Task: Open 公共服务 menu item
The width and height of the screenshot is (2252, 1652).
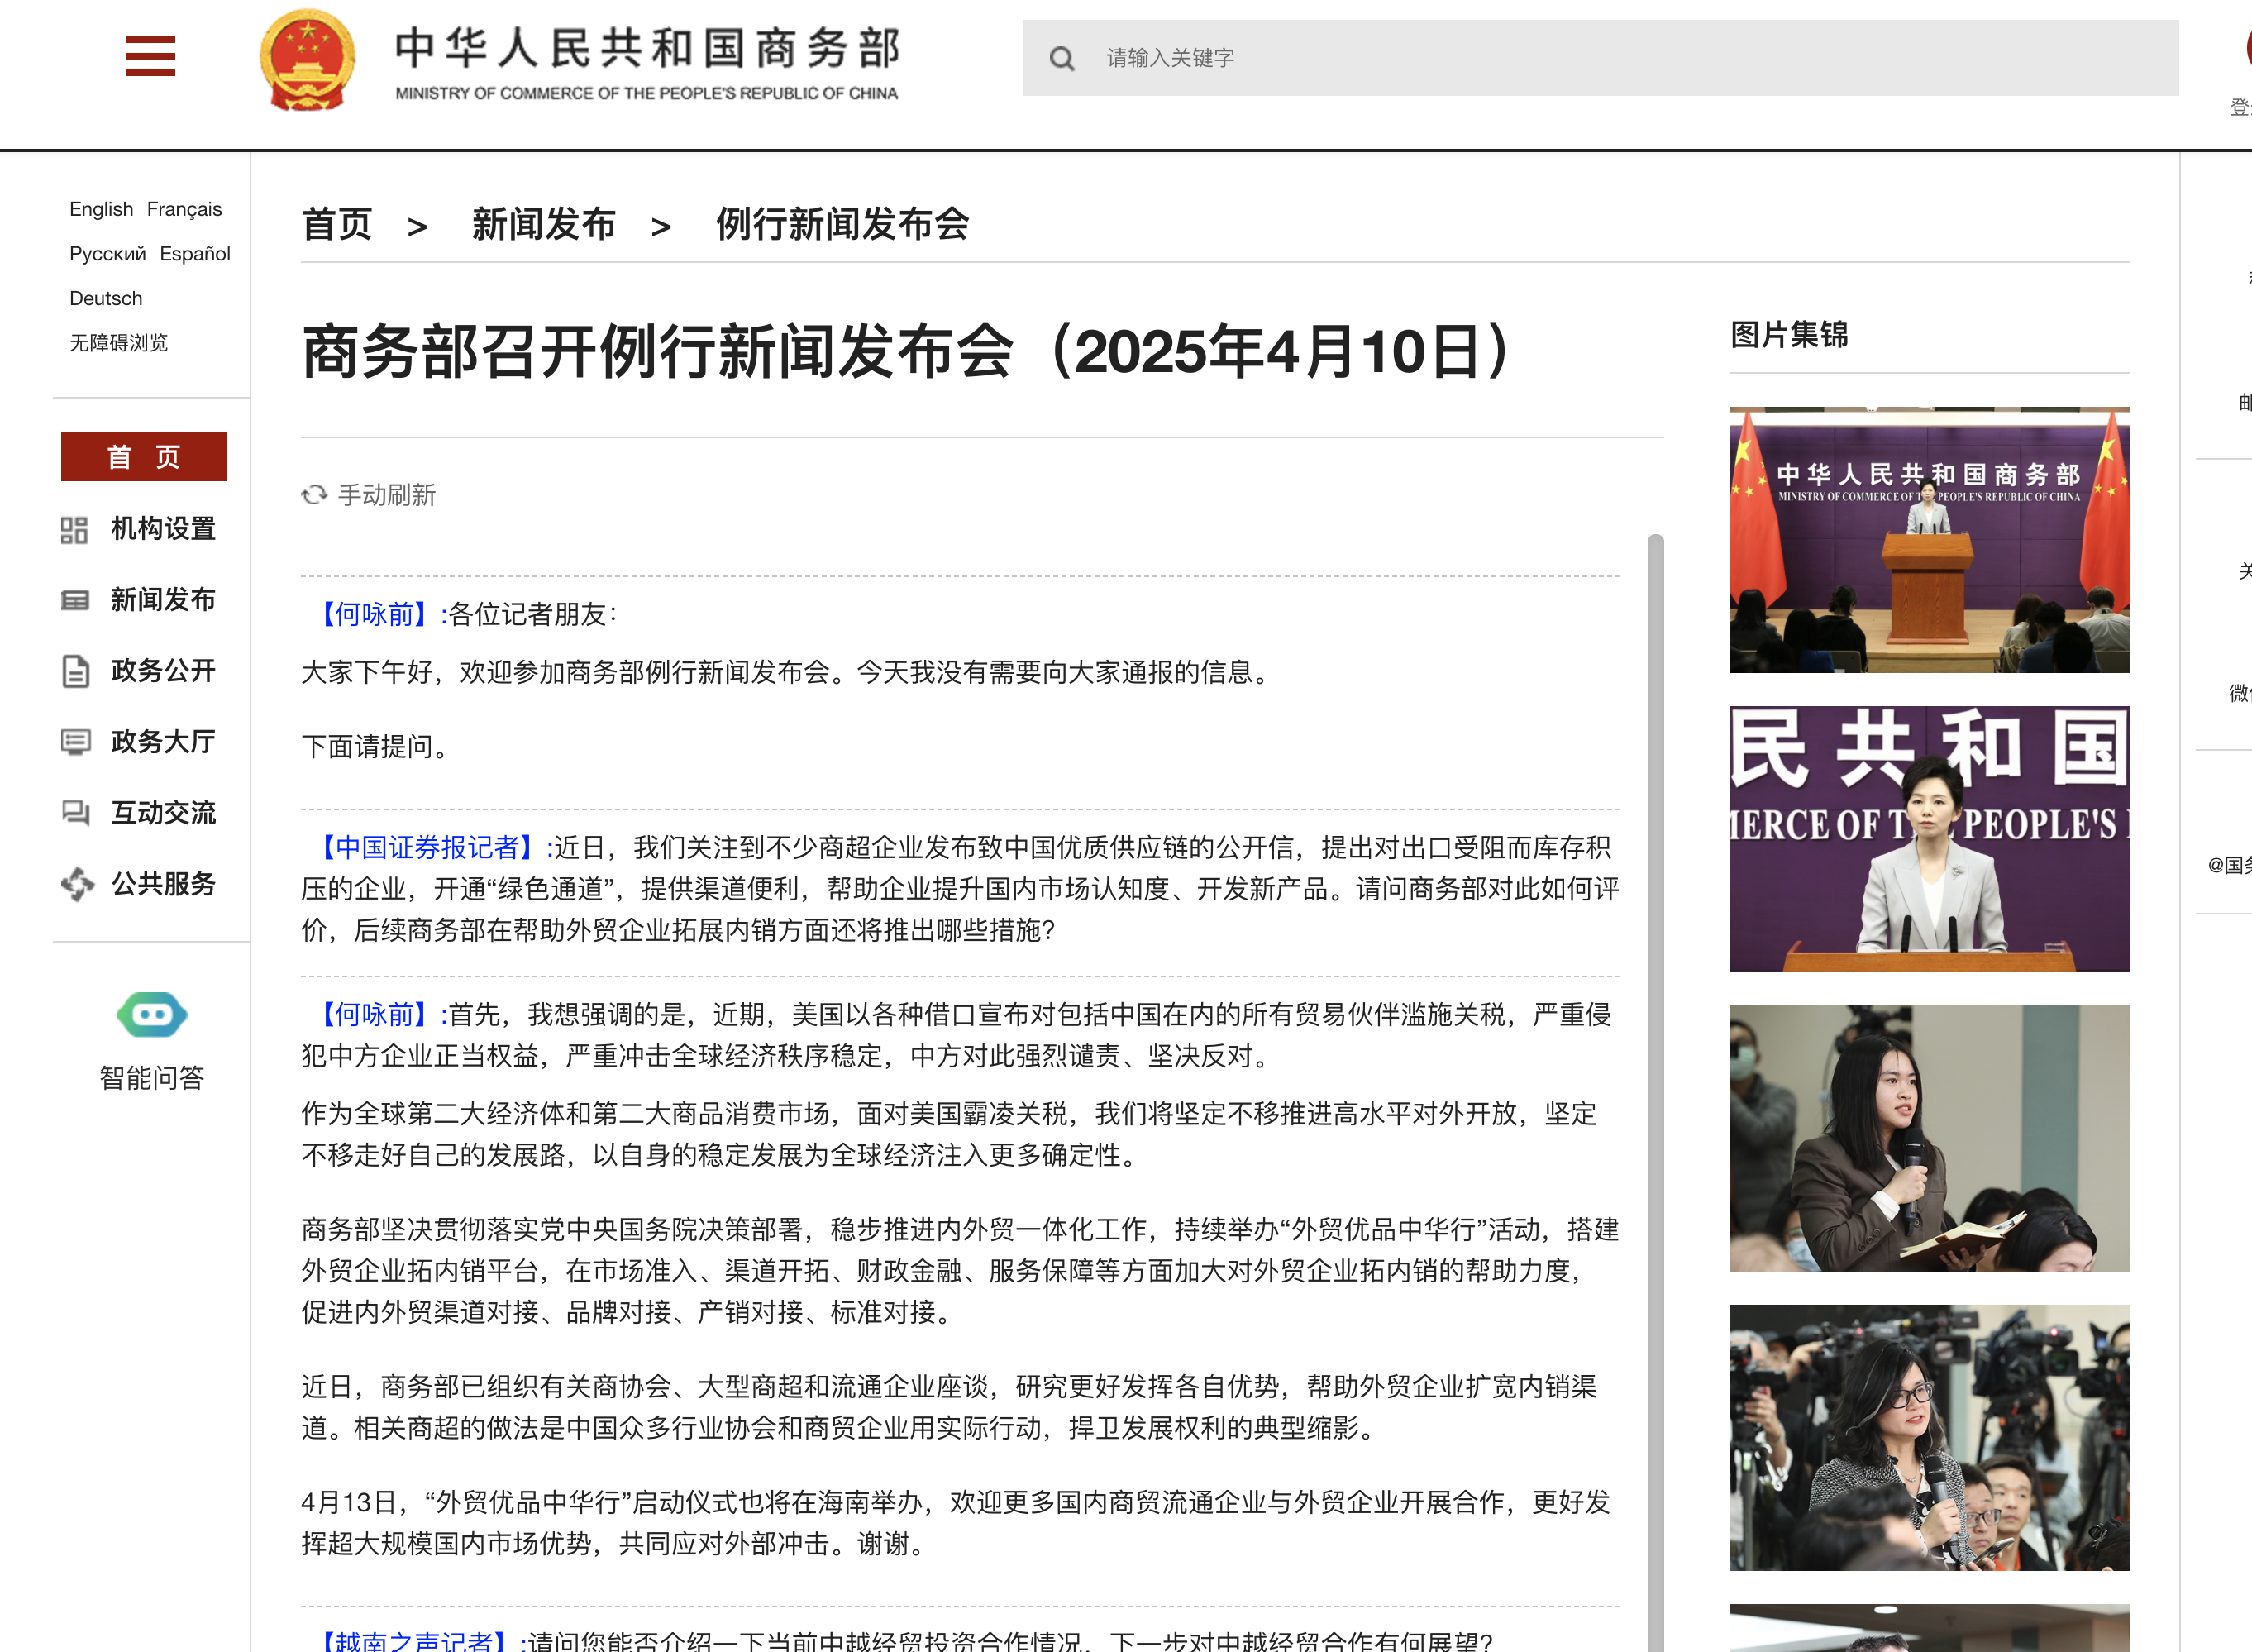Action: tap(163, 884)
